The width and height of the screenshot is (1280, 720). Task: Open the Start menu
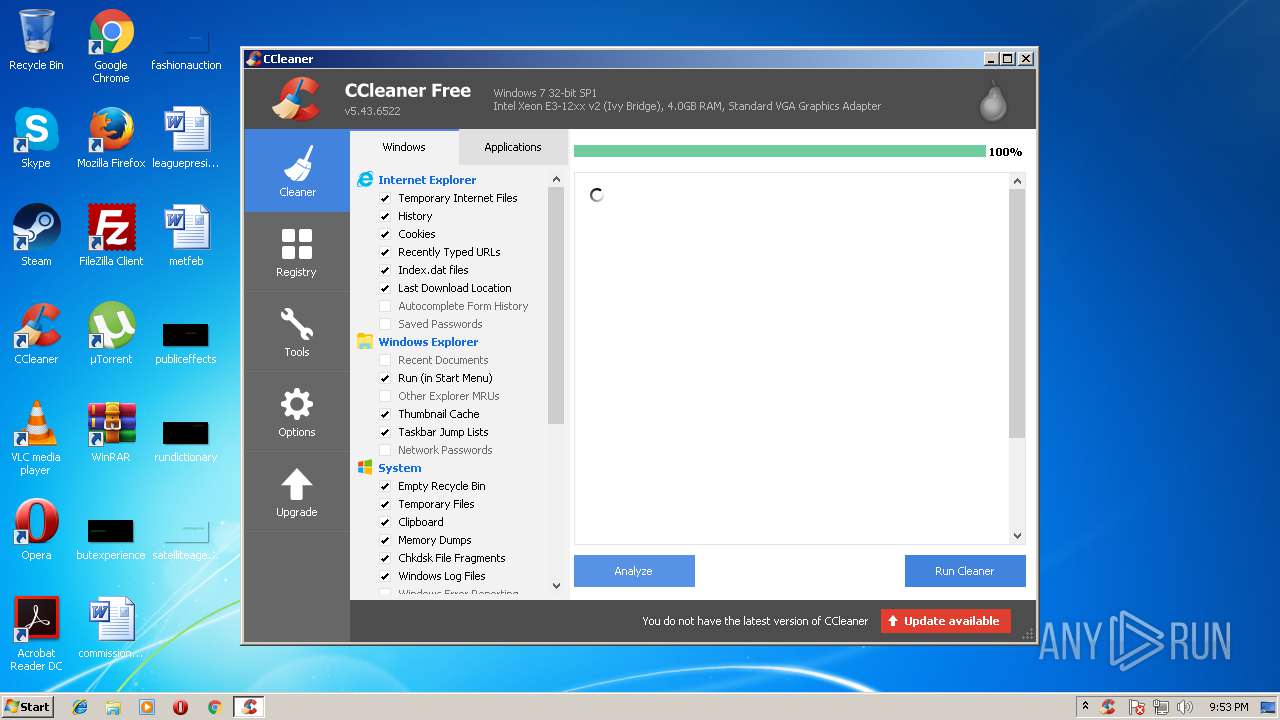pos(27,707)
